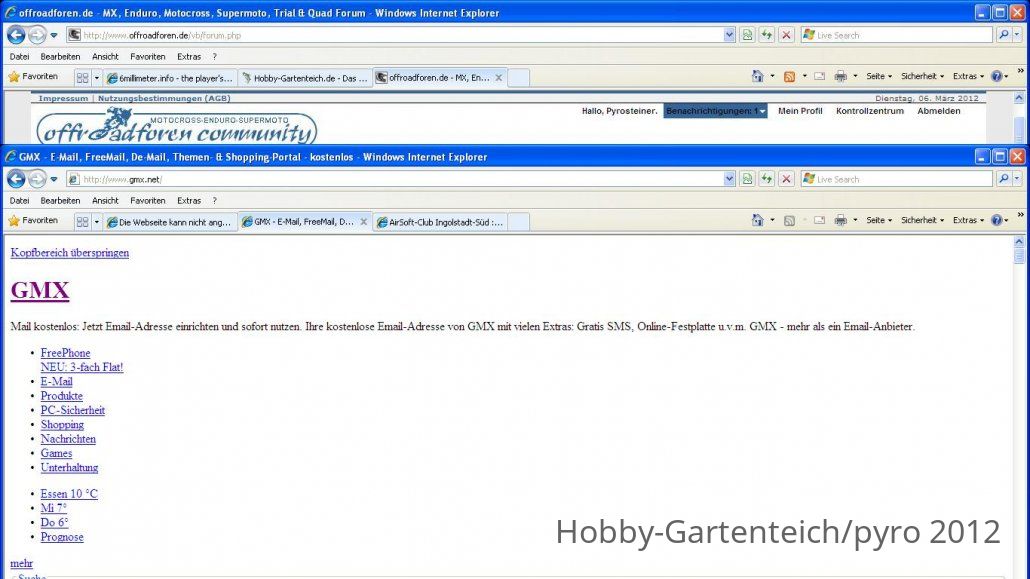Click the read mail icon in offroadforen window

(819, 76)
